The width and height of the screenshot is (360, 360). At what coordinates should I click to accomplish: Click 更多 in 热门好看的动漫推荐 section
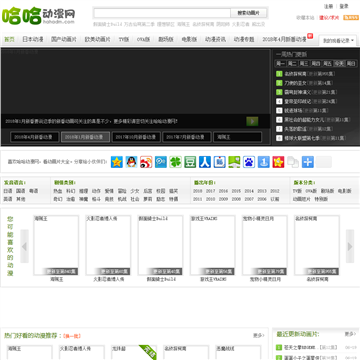coord(258,335)
